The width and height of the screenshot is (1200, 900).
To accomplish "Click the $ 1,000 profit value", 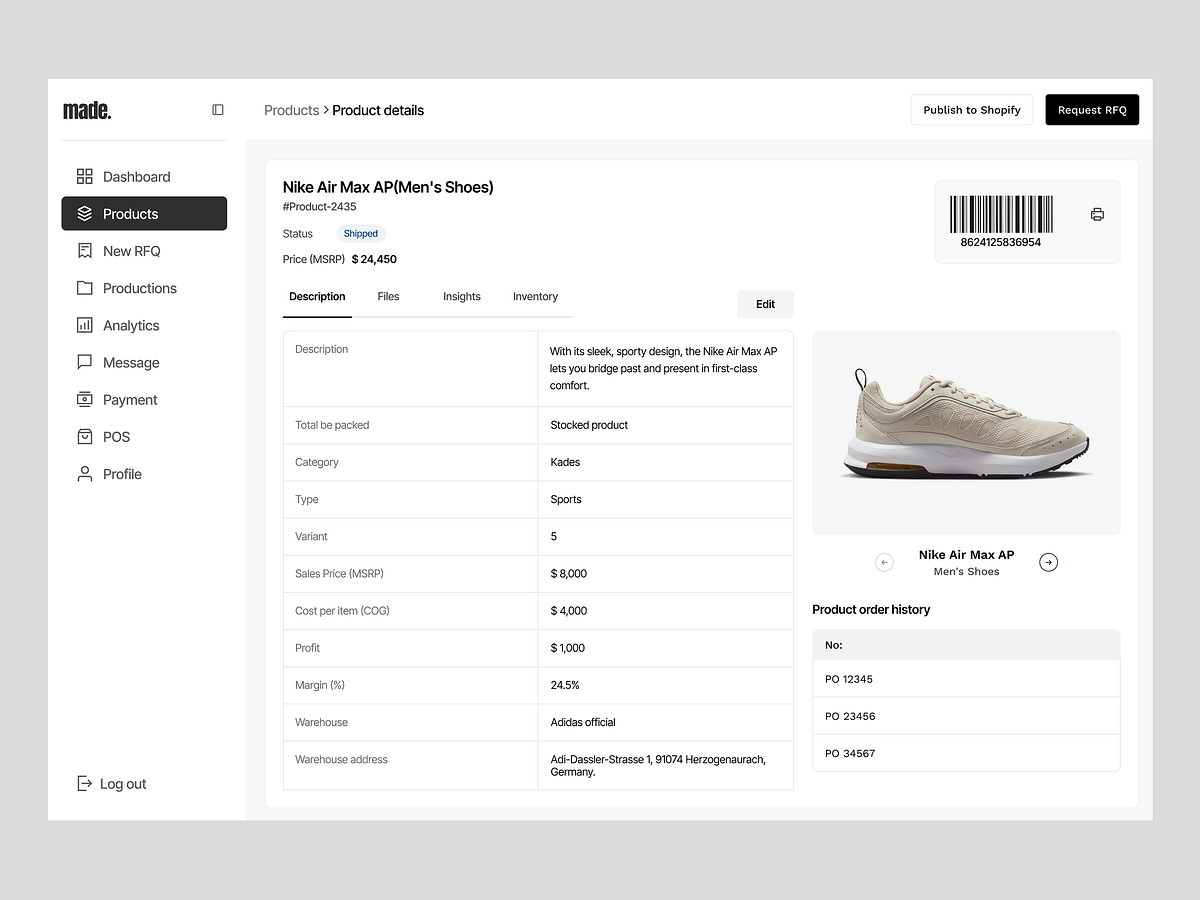I will coord(568,648).
